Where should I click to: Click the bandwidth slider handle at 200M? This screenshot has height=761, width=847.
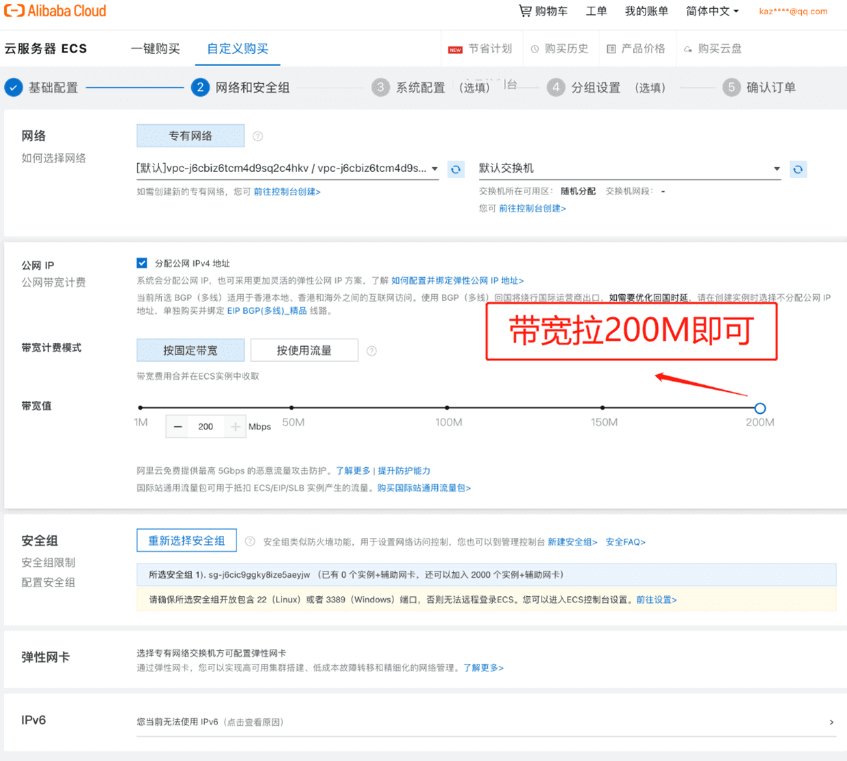pos(760,408)
